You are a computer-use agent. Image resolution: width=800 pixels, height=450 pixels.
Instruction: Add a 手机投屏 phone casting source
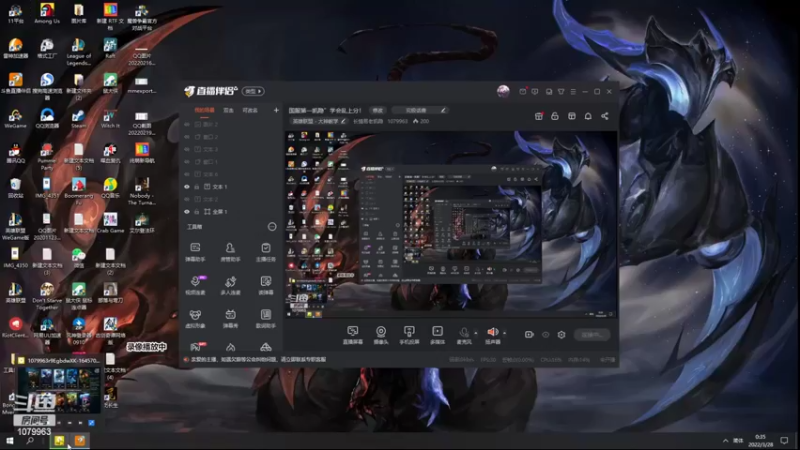point(409,335)
